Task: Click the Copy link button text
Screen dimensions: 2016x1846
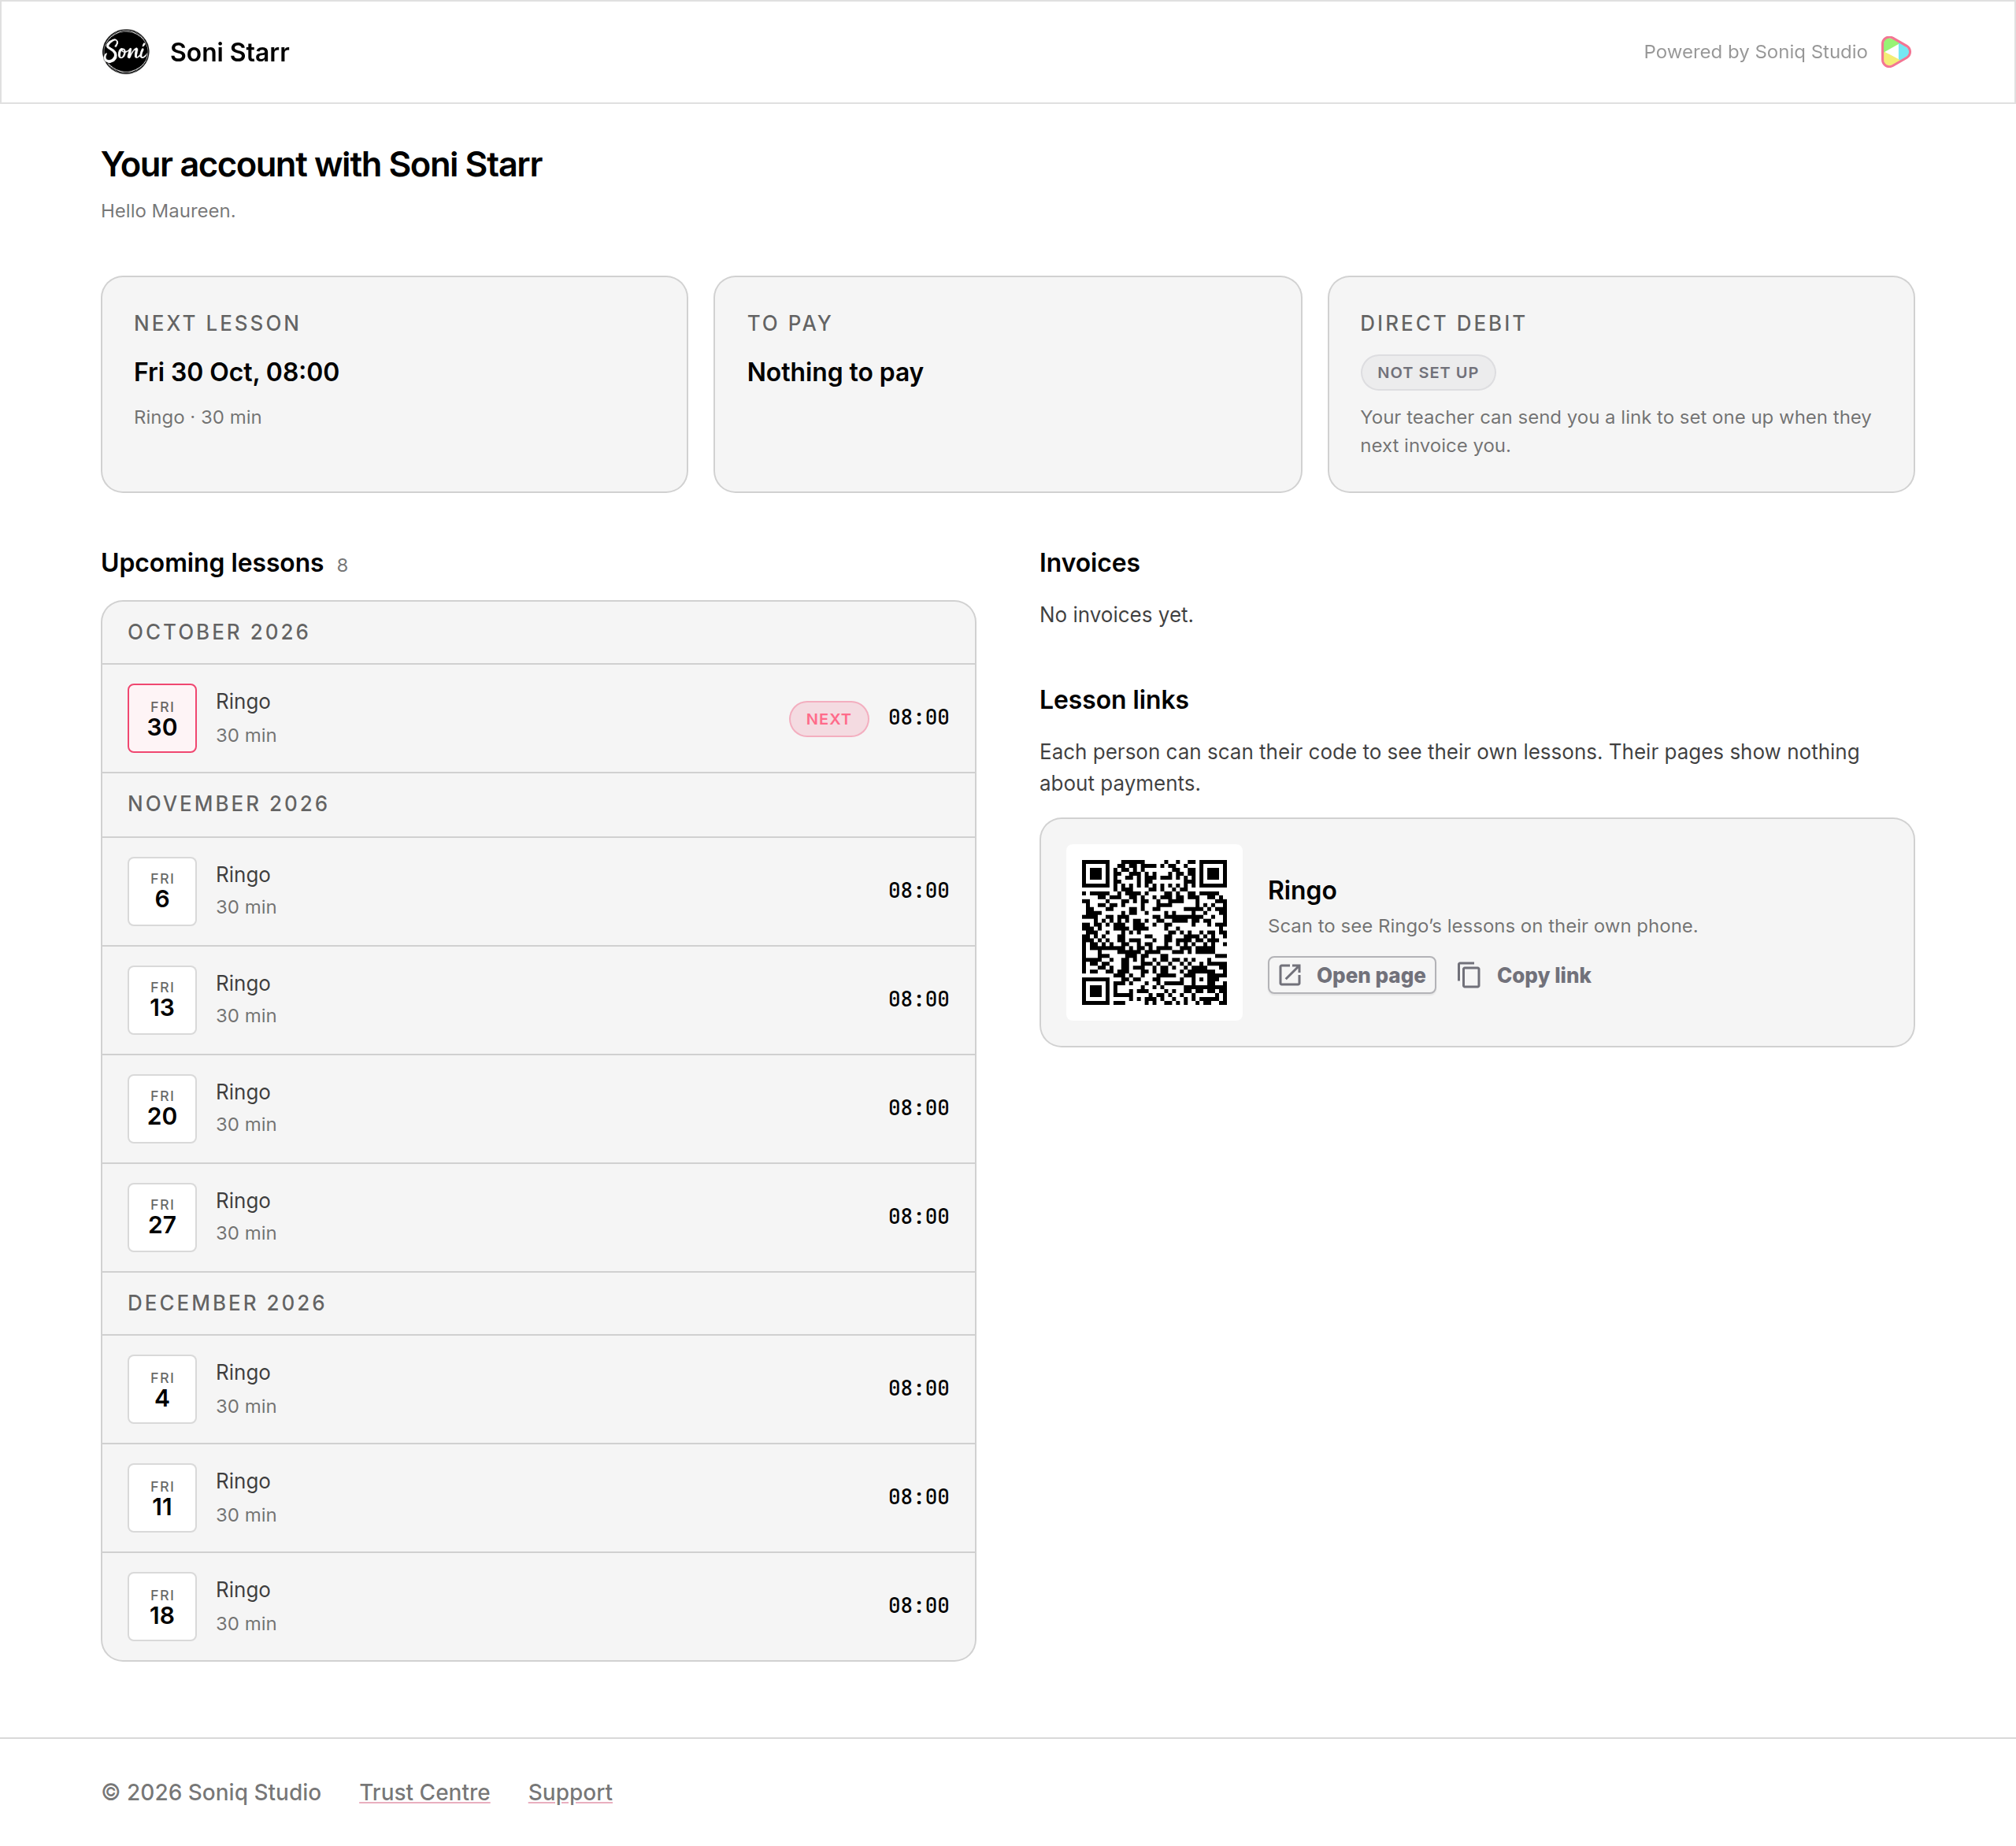Action: click(1543, 975)
